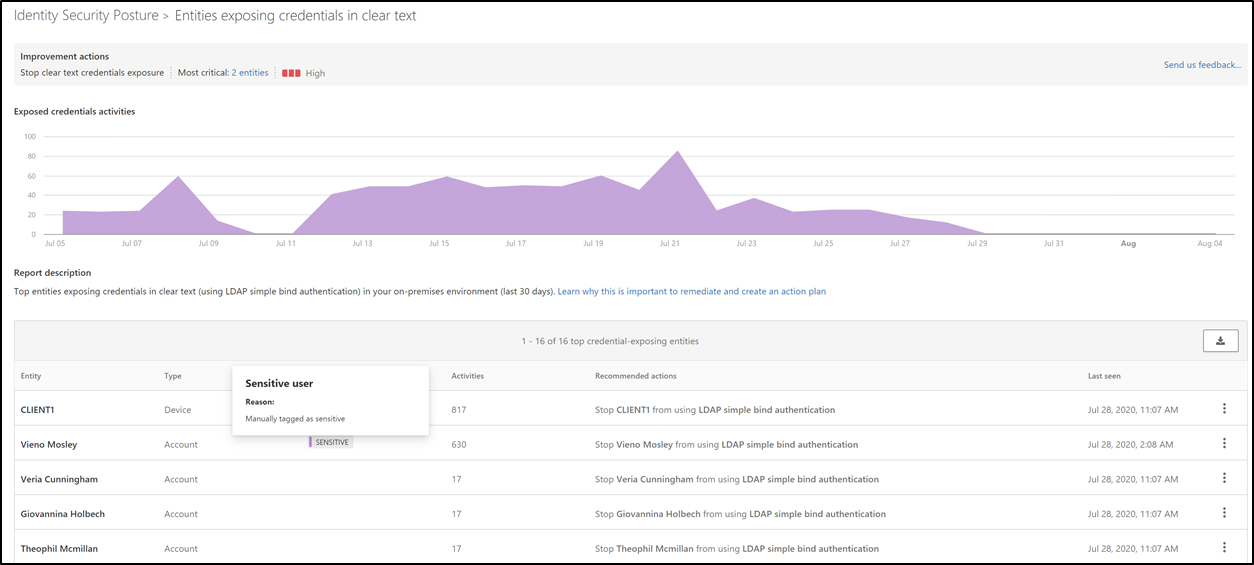Viewport: 1254px width, 565px height.
Task: Open more options for Giovannina Holbech row
Action: (1224, 514)
